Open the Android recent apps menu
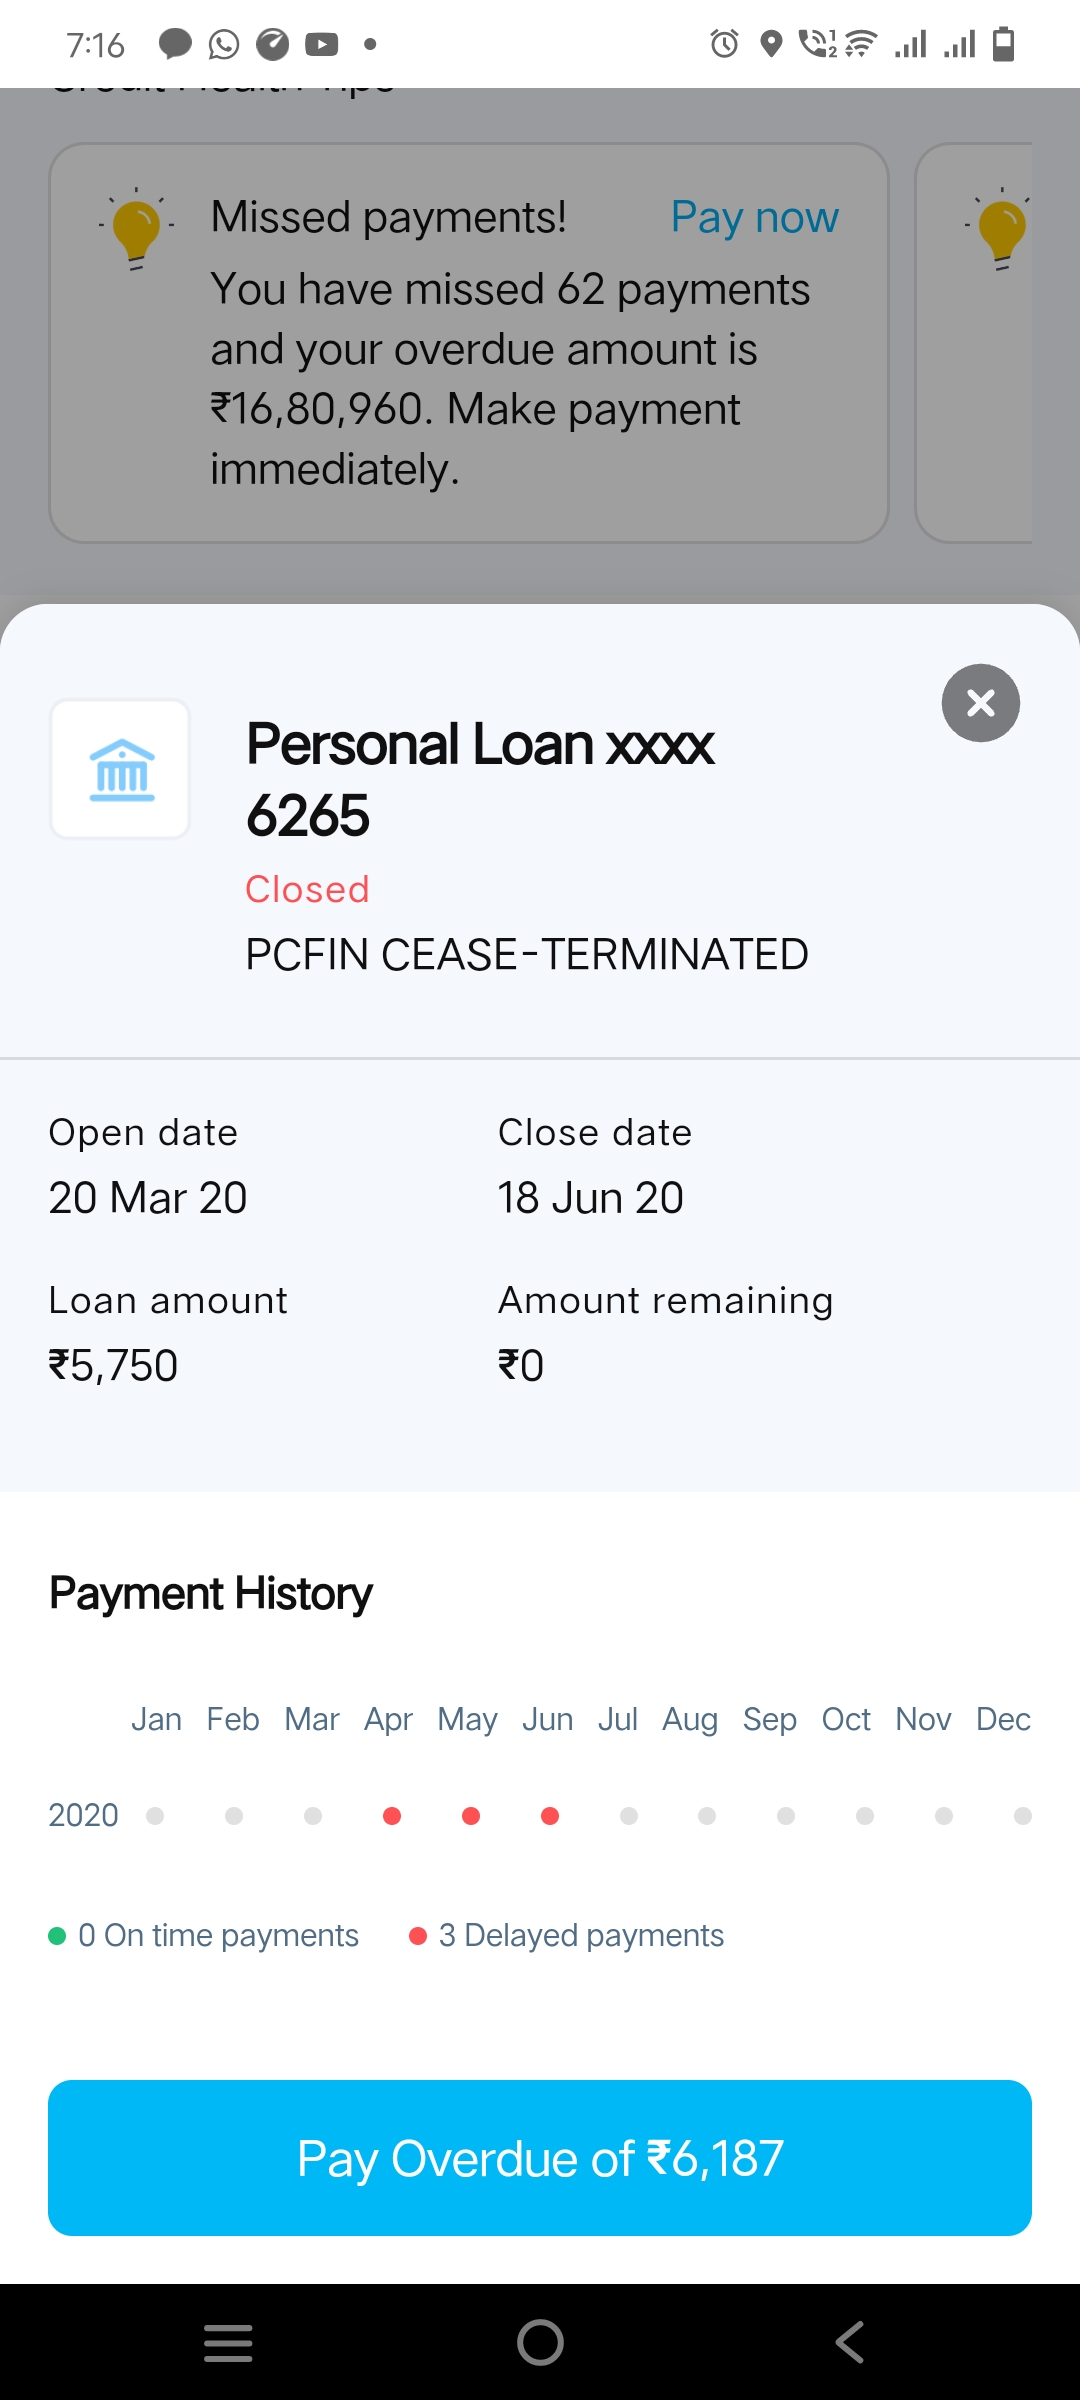Image resolution: width=1080 pixels, height=2400 pixels. pyautogui.click(x=228, y=2342)
